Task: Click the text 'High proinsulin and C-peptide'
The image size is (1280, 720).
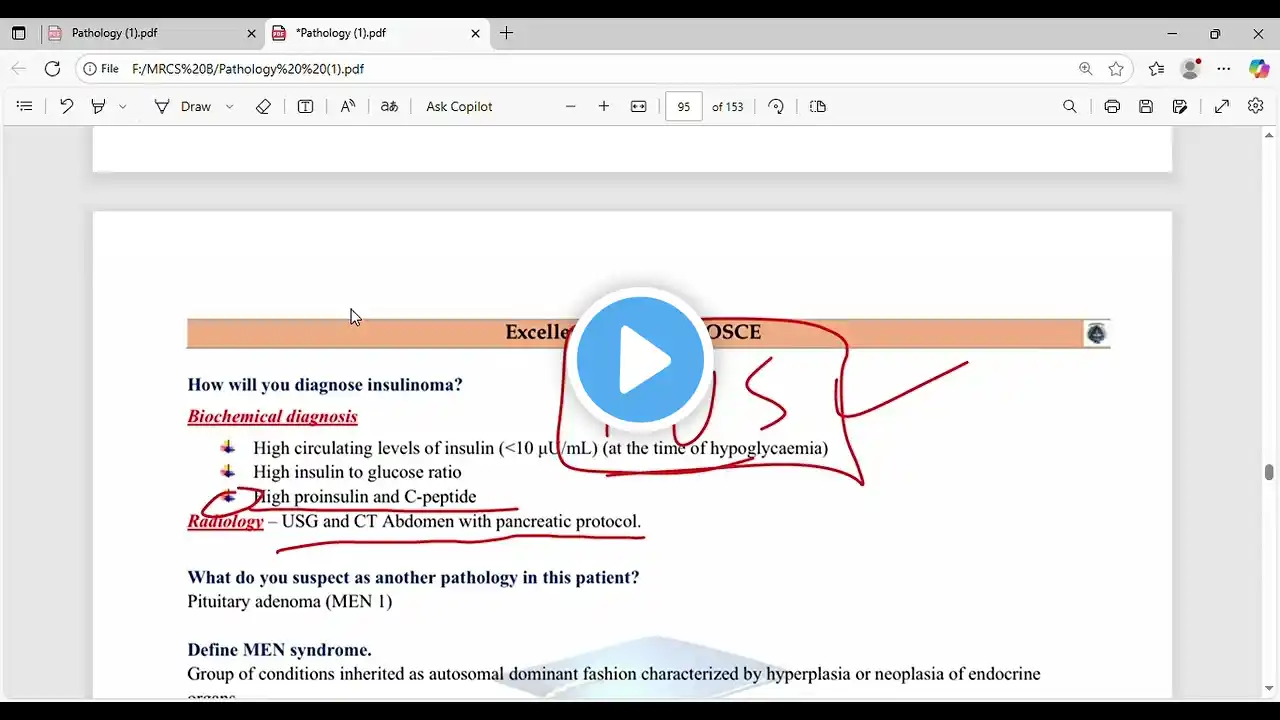Action: [x=364, y=497]
